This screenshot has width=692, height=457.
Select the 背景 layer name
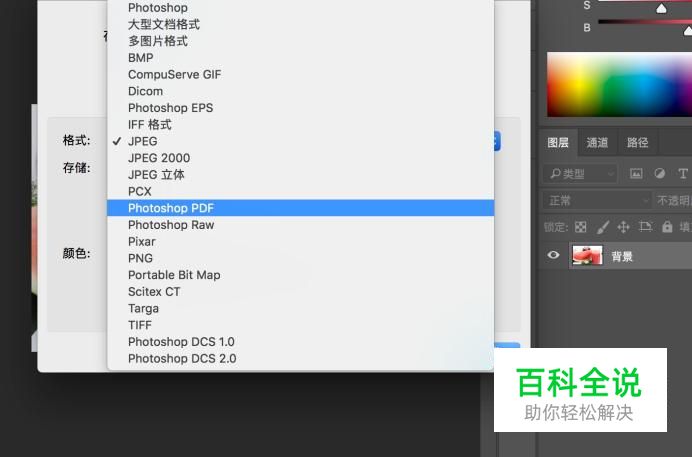(622, 256)
